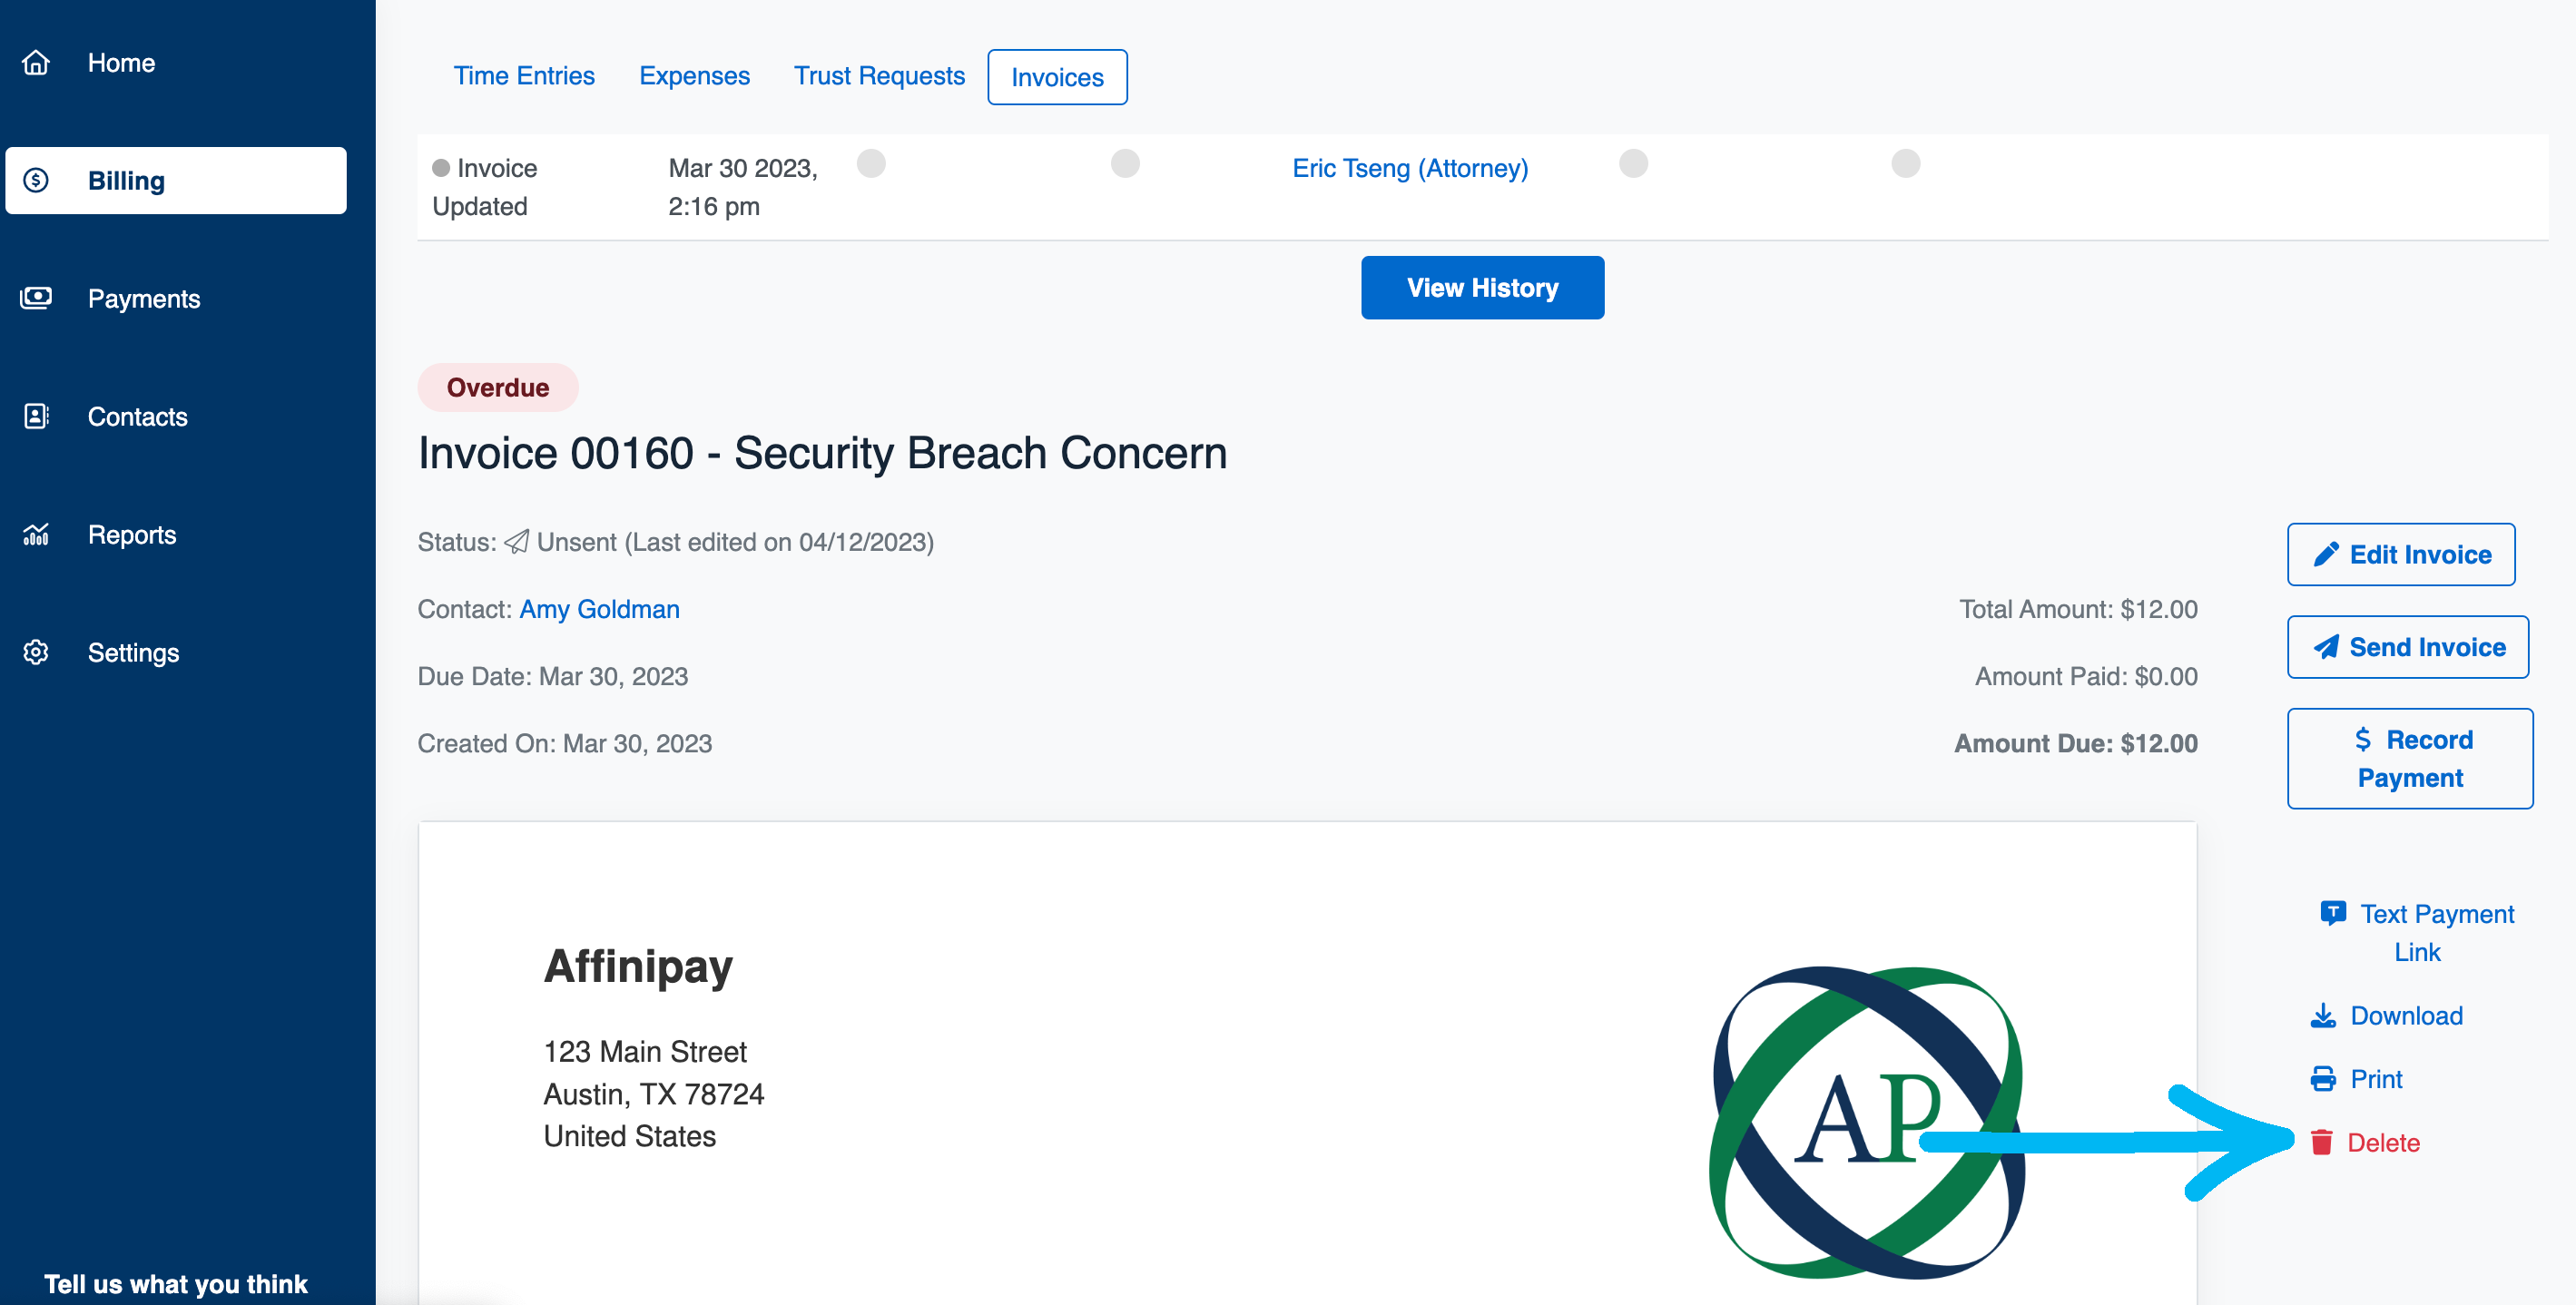
Task: Click the Settings gear icon
Action: pyautogui.click(x=36, y=652)
